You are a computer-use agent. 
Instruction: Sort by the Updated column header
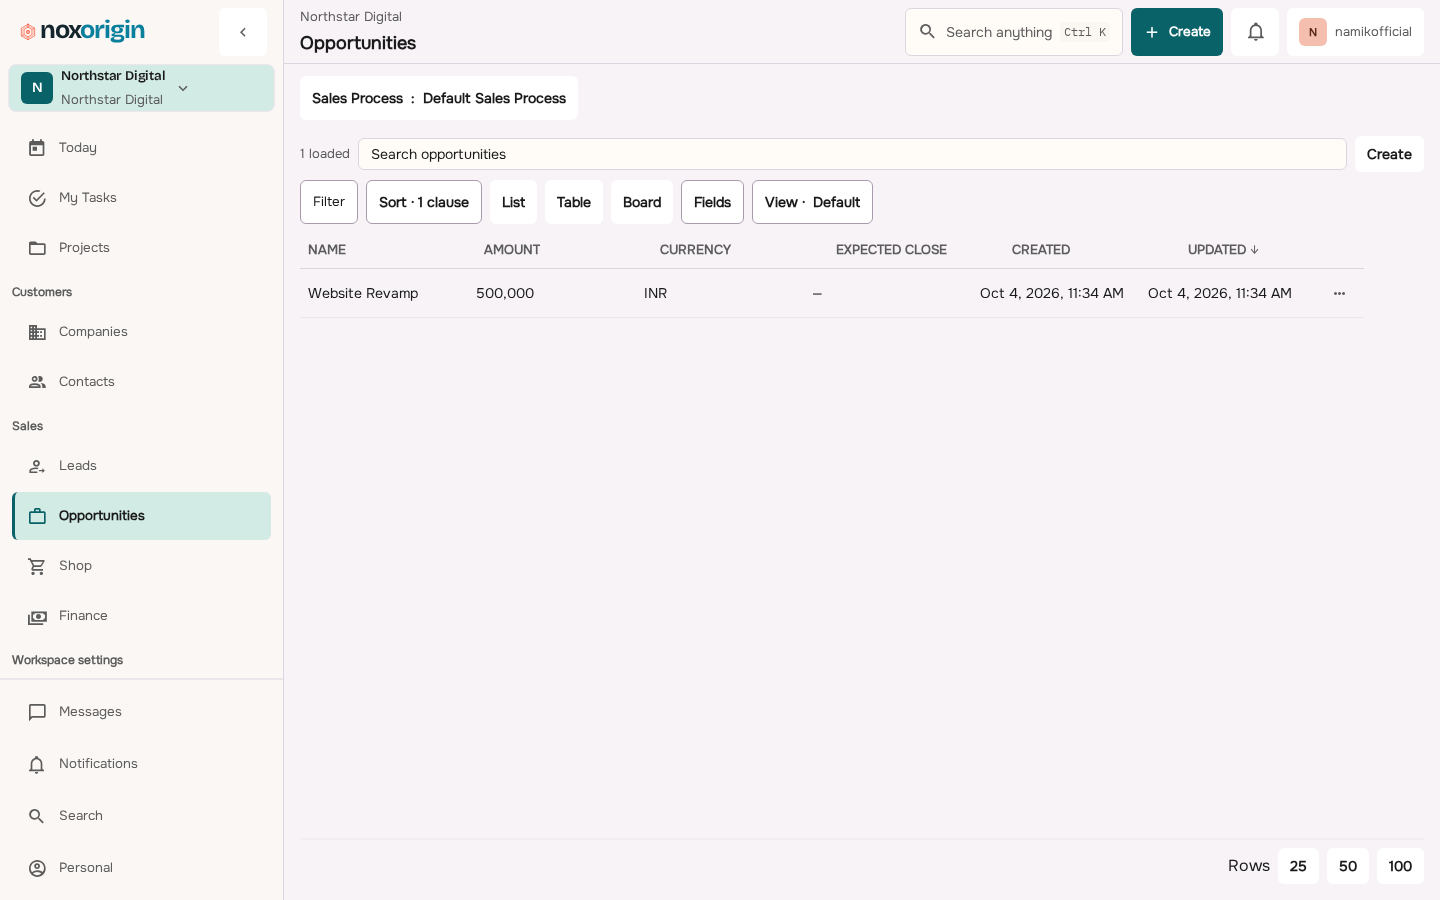coord(1223,250)
